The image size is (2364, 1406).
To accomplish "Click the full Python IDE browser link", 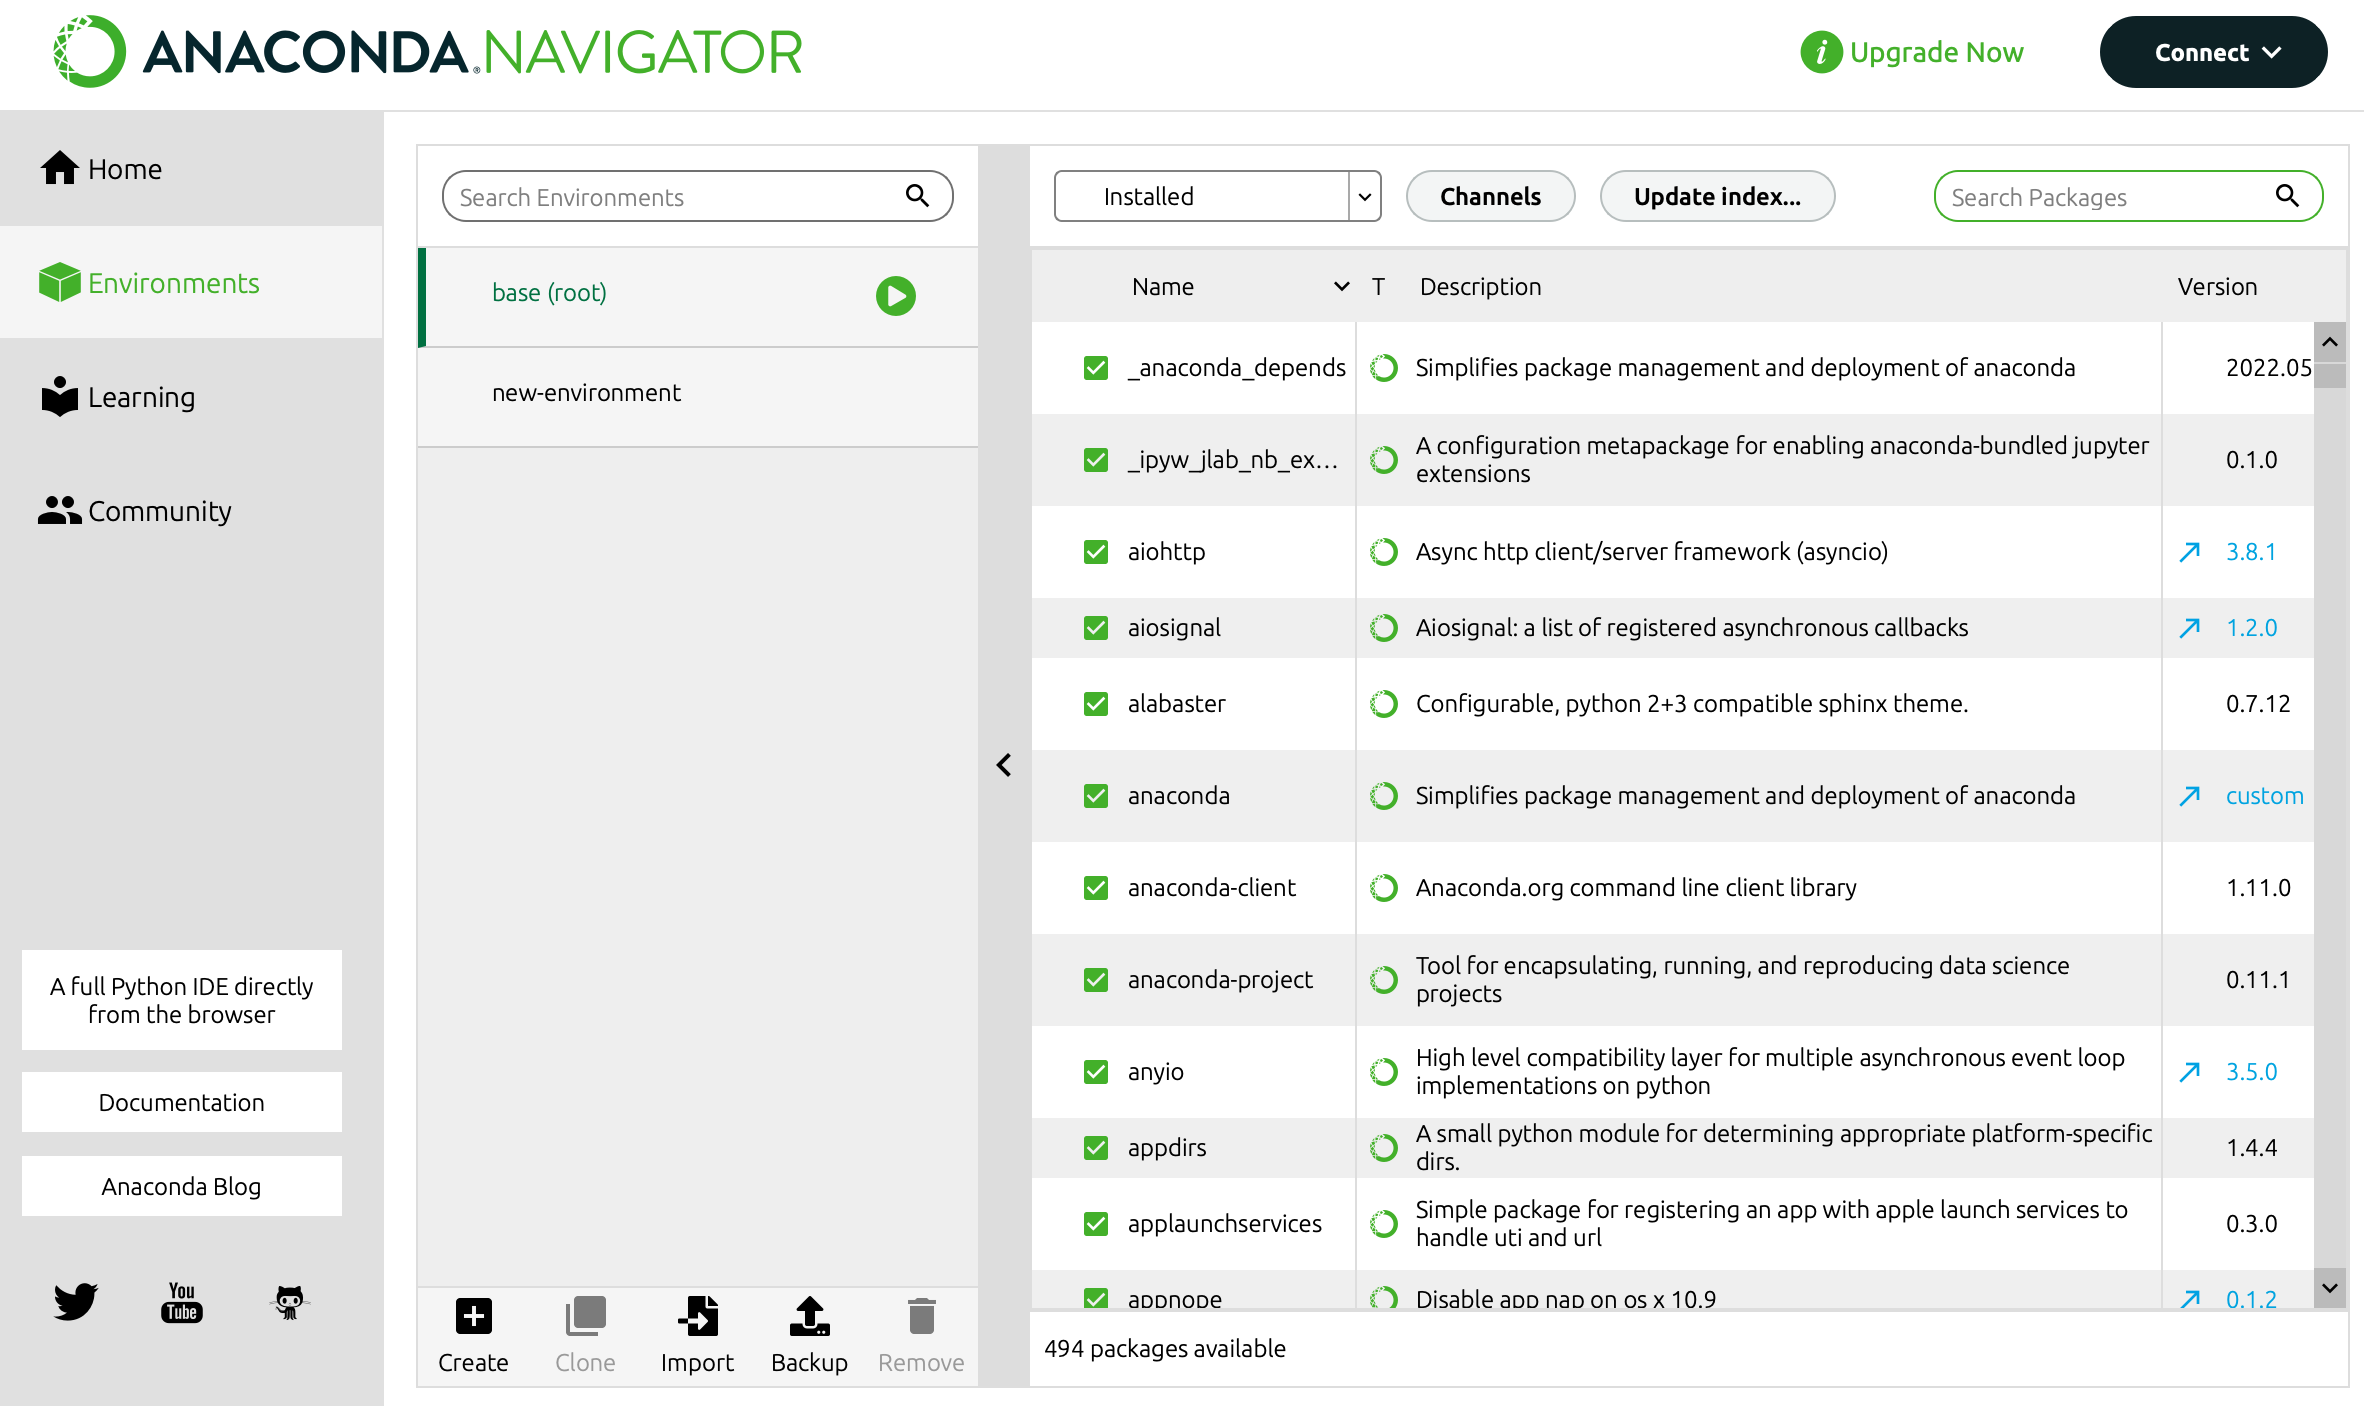I will tap(182, 1000).
